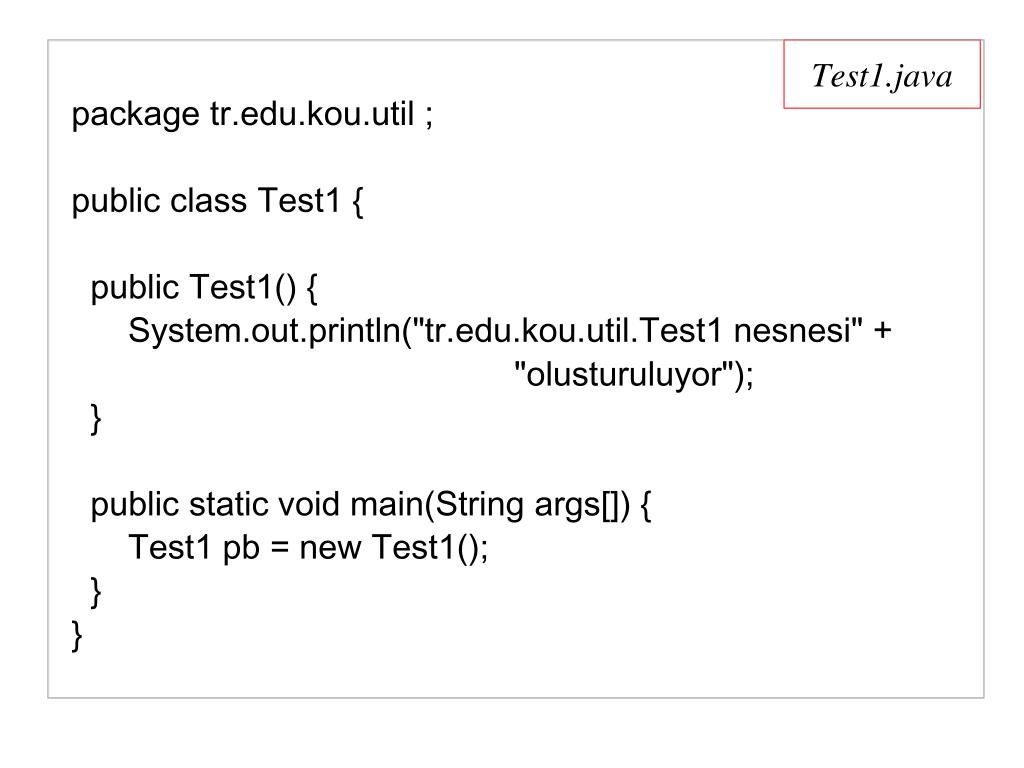The width and height of the screenshot is (1024, 768).
Task: Click the 'static' keyword
Action: tap(233, 505)
